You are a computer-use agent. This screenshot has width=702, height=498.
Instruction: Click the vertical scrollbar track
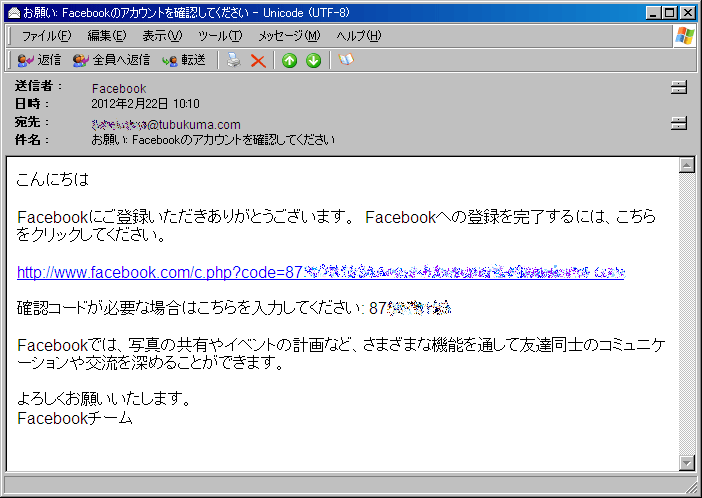click(x=687, y=313)
